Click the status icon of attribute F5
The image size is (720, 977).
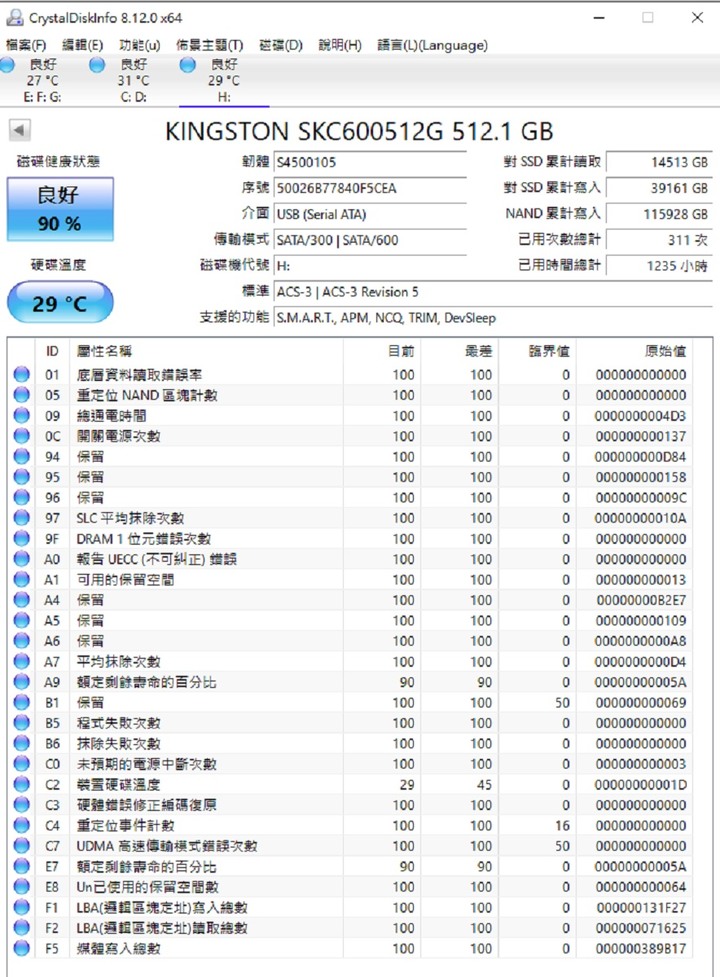click(22, 948)
